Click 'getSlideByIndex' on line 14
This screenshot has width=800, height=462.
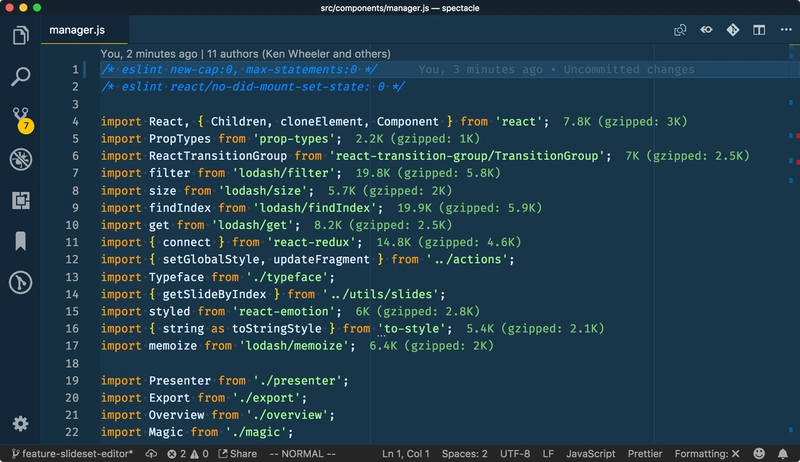coord(214,294)
